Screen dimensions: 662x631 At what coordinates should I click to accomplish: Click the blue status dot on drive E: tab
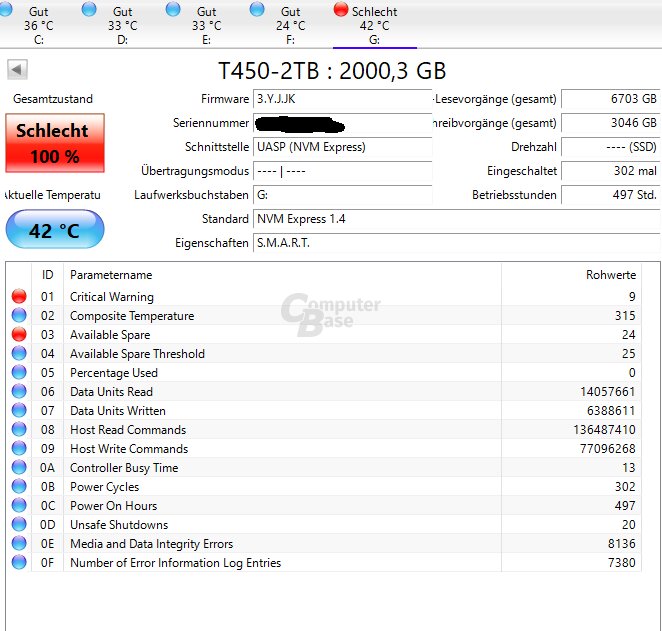tap(173, 9)
